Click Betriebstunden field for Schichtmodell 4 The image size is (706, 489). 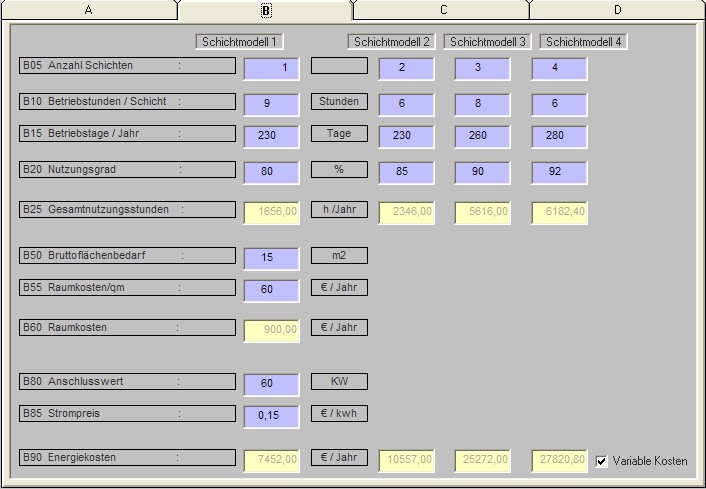tap(559, 104)
